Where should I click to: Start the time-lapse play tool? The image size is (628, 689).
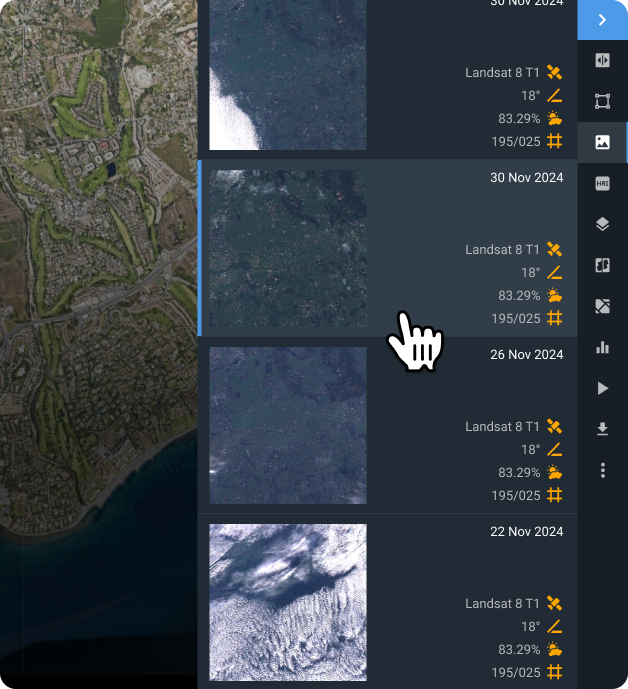(603, 388)
